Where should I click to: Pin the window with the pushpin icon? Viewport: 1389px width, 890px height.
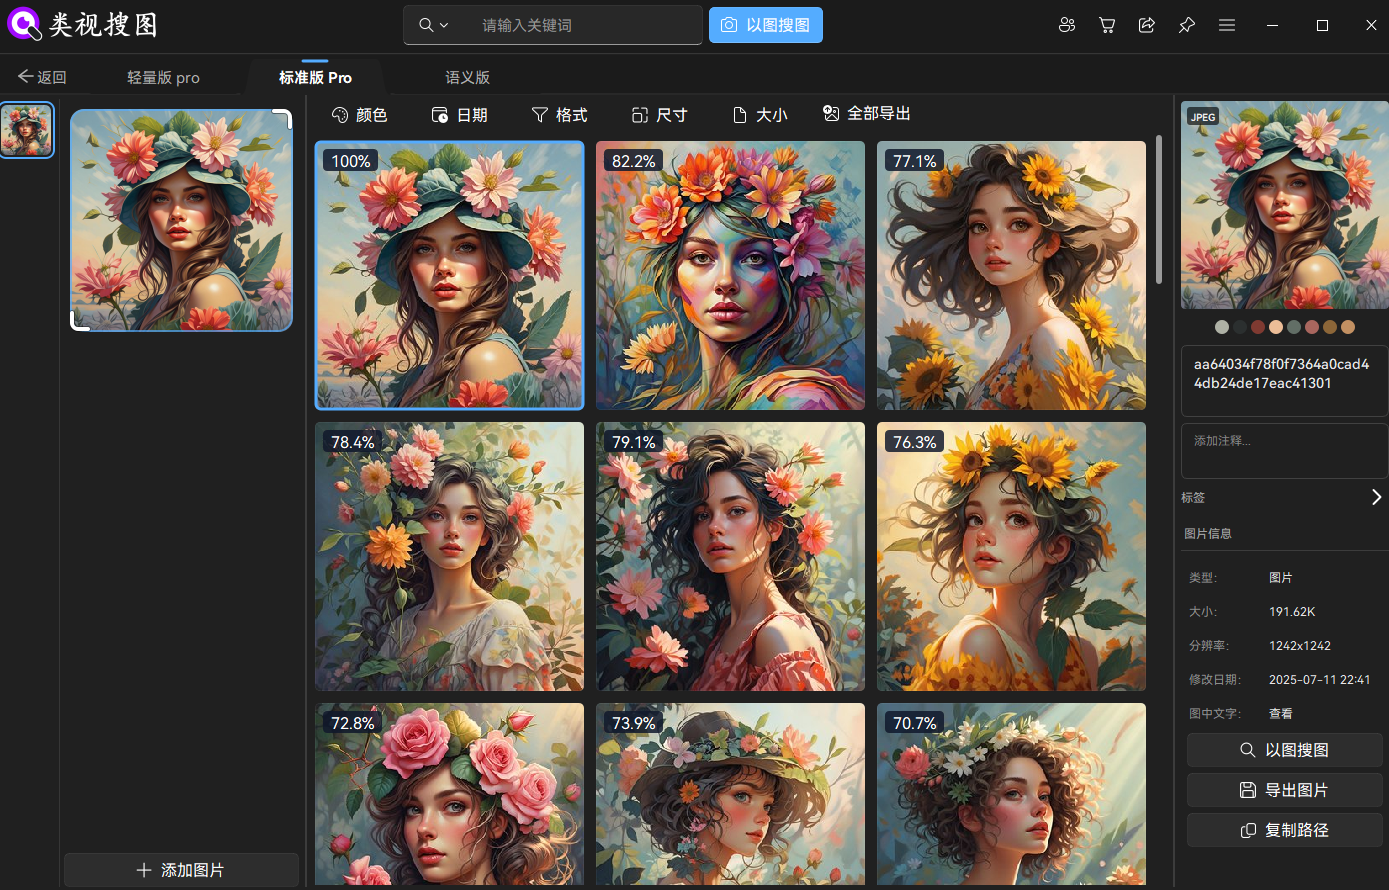(x=1187, y=25)
